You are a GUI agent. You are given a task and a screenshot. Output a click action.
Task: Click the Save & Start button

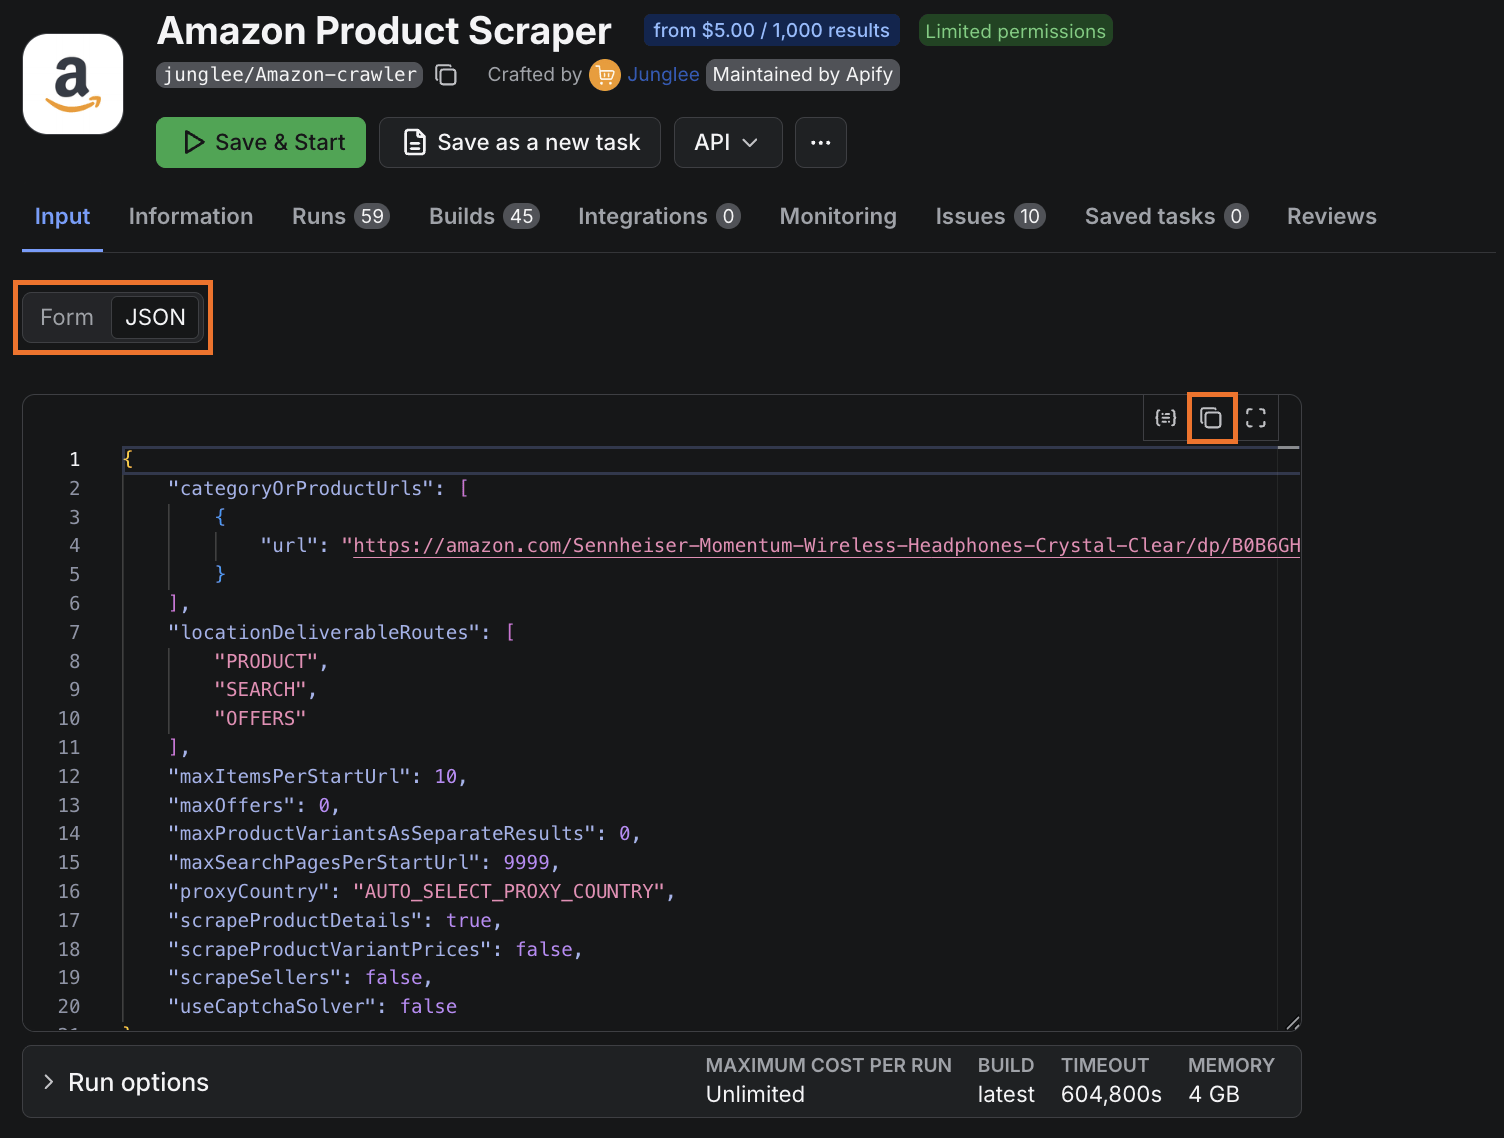click(x=261, y=143)
